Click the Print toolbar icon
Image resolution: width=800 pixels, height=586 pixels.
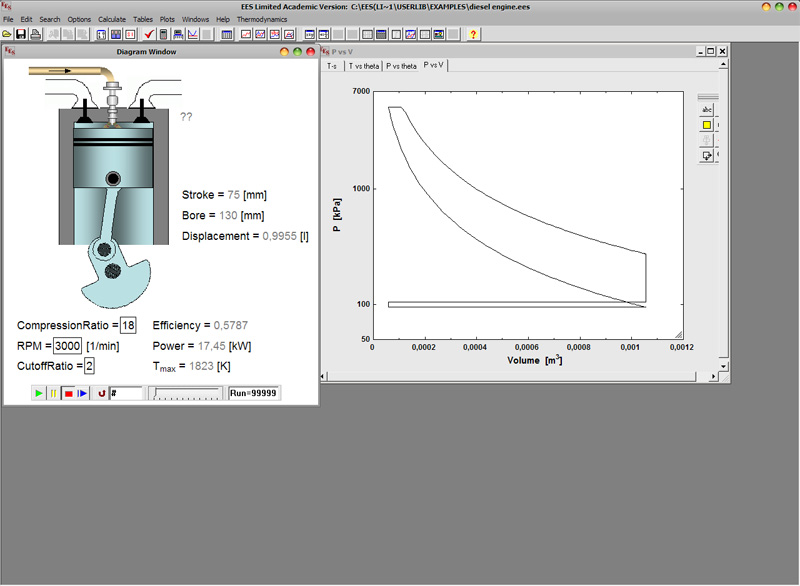click(35, 34)
